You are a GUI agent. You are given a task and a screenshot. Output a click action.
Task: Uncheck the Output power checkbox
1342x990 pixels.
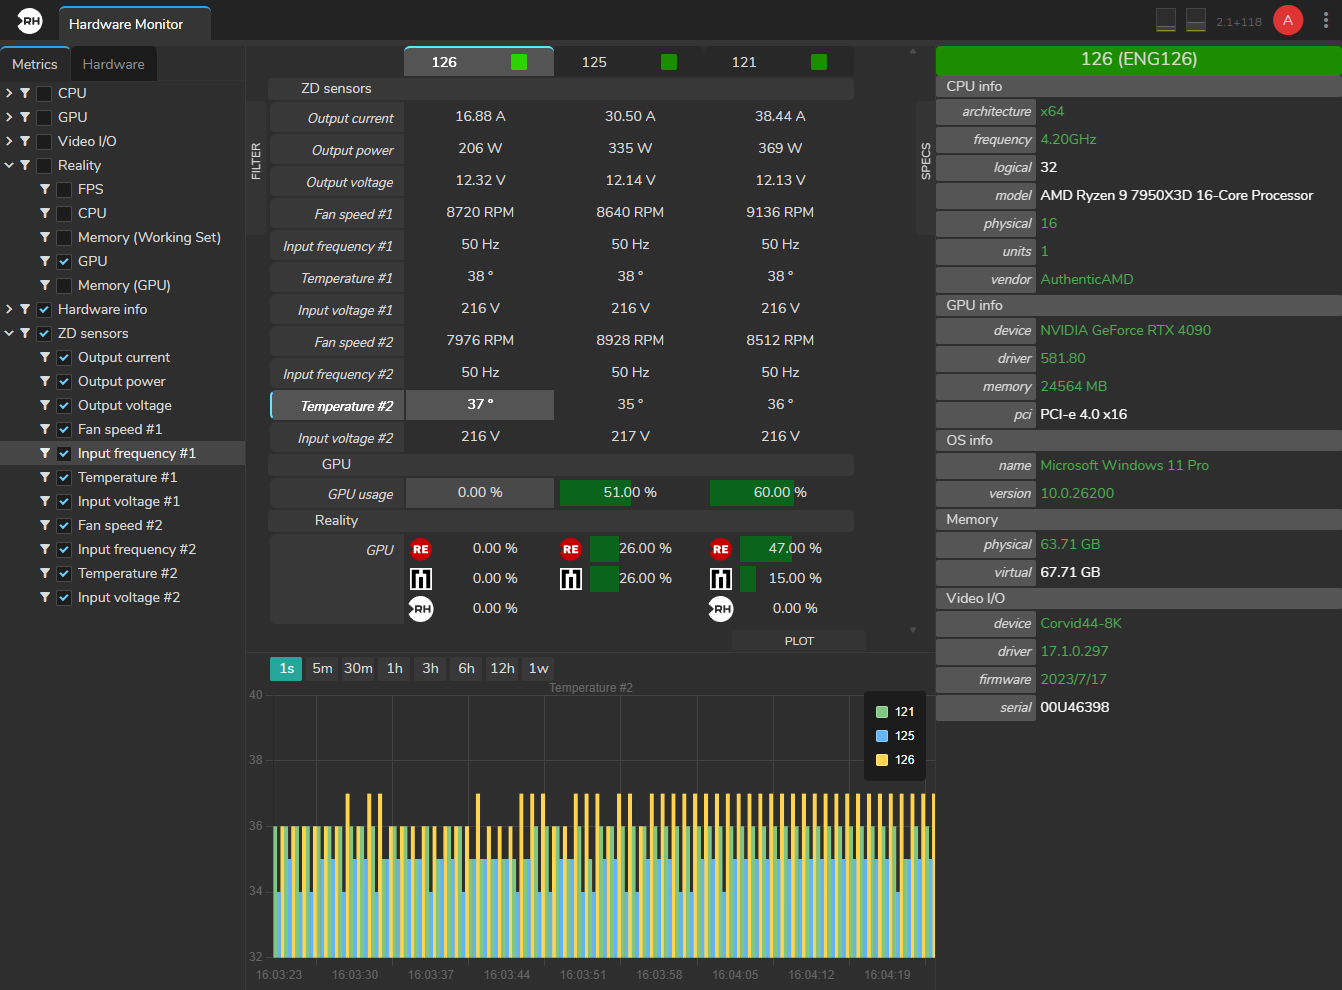(64, 381)
